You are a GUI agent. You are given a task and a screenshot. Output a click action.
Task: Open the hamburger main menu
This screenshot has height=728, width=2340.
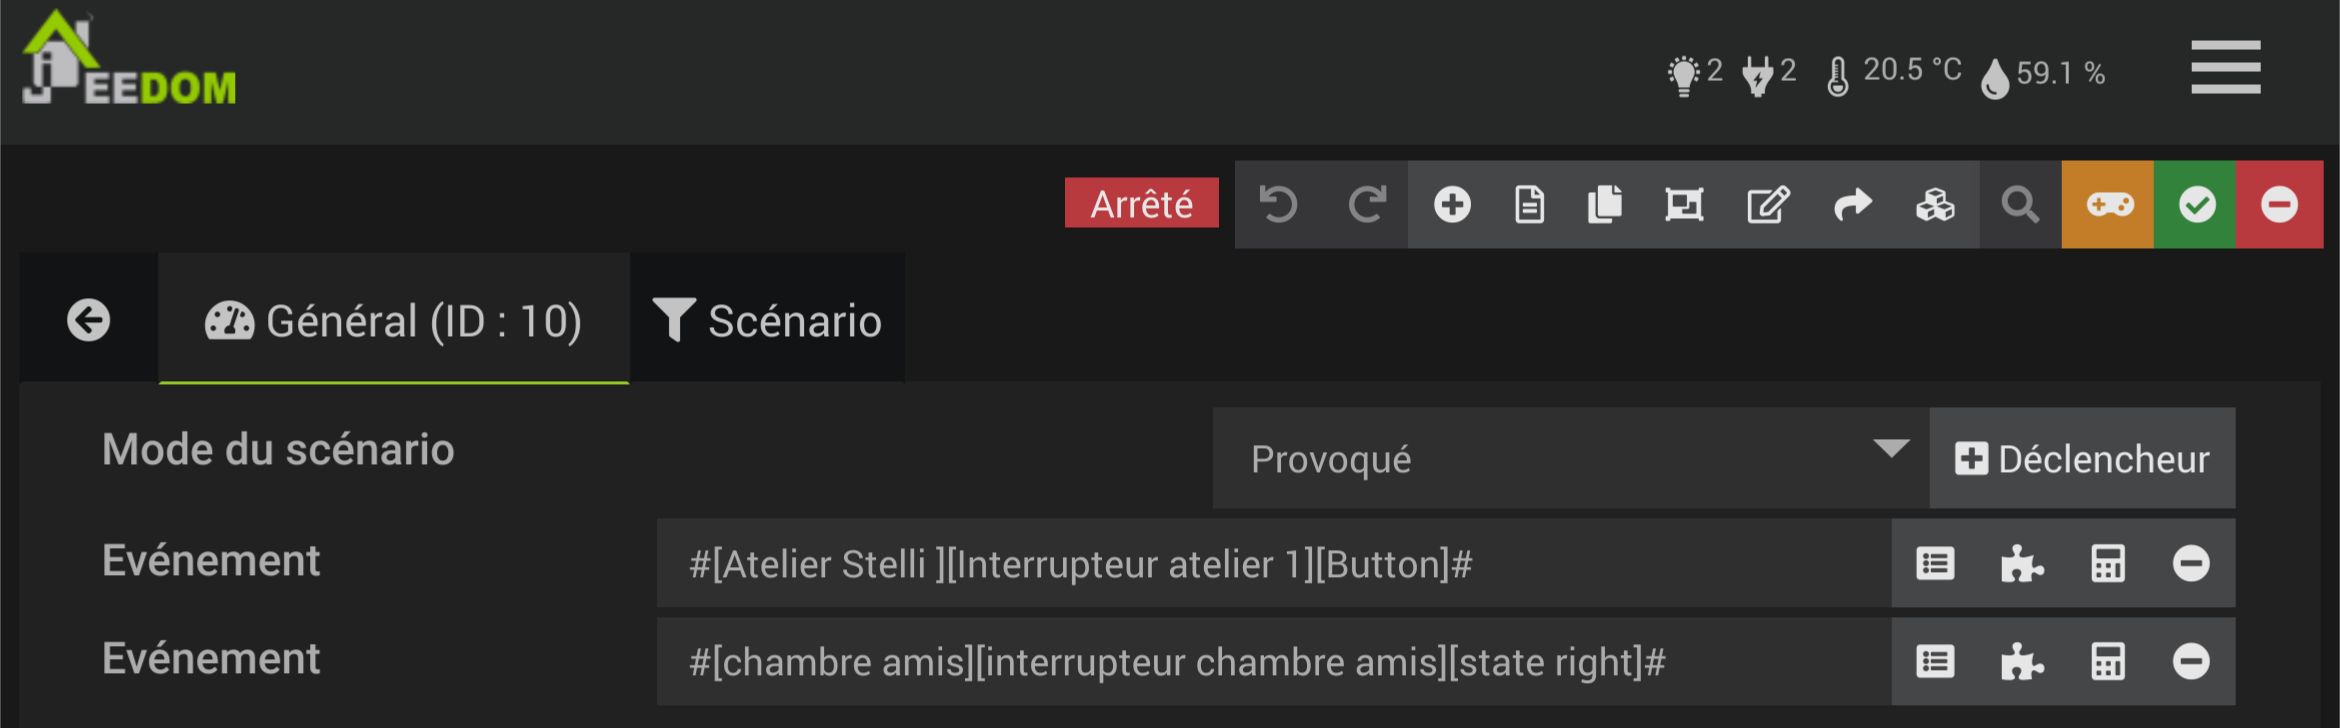[x=2225, y=68]
